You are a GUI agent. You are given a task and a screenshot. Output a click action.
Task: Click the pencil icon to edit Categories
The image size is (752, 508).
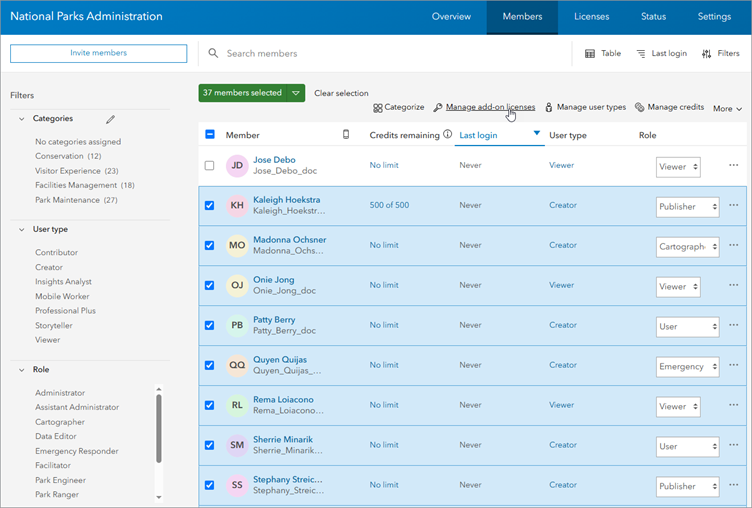point(111,119)
